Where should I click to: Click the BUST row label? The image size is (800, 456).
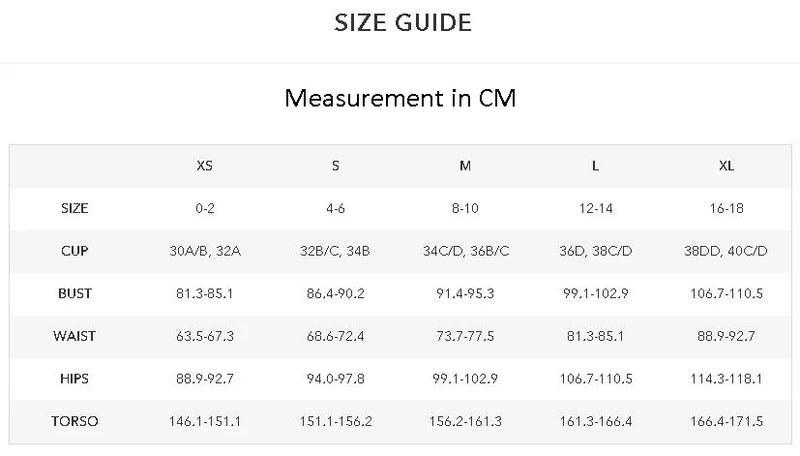(x=74, y=293)
